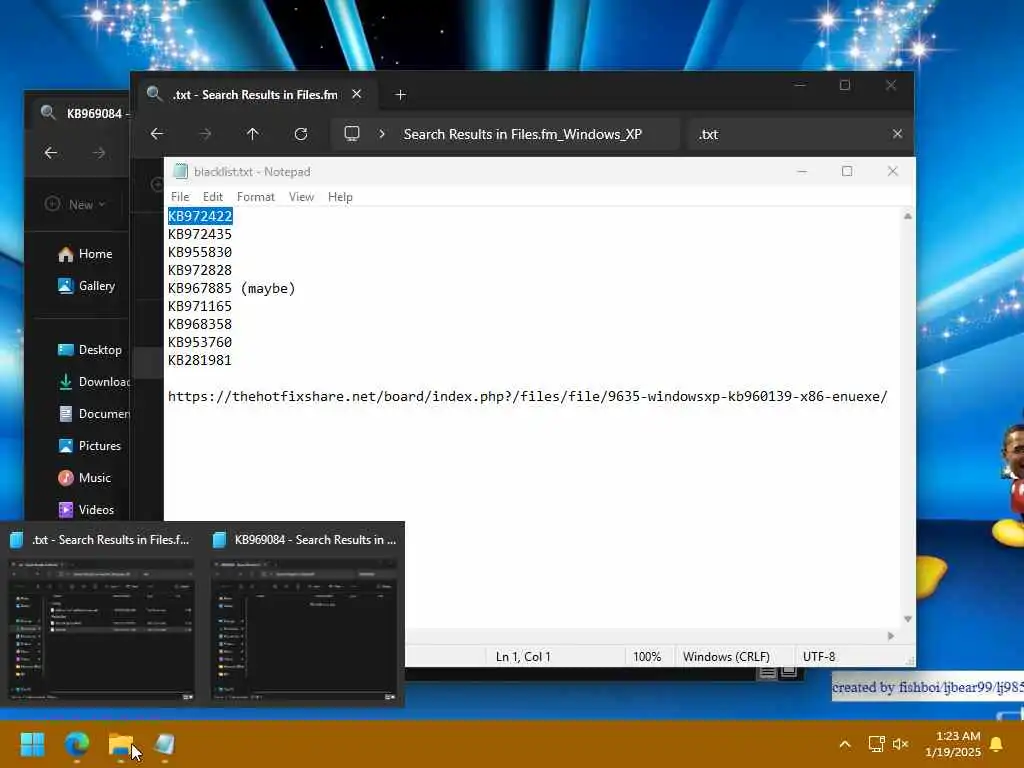Click 'Ln 1, Col 1' in status bar
This screenshot has height=768, width=1024.
[x=523, y=656]
